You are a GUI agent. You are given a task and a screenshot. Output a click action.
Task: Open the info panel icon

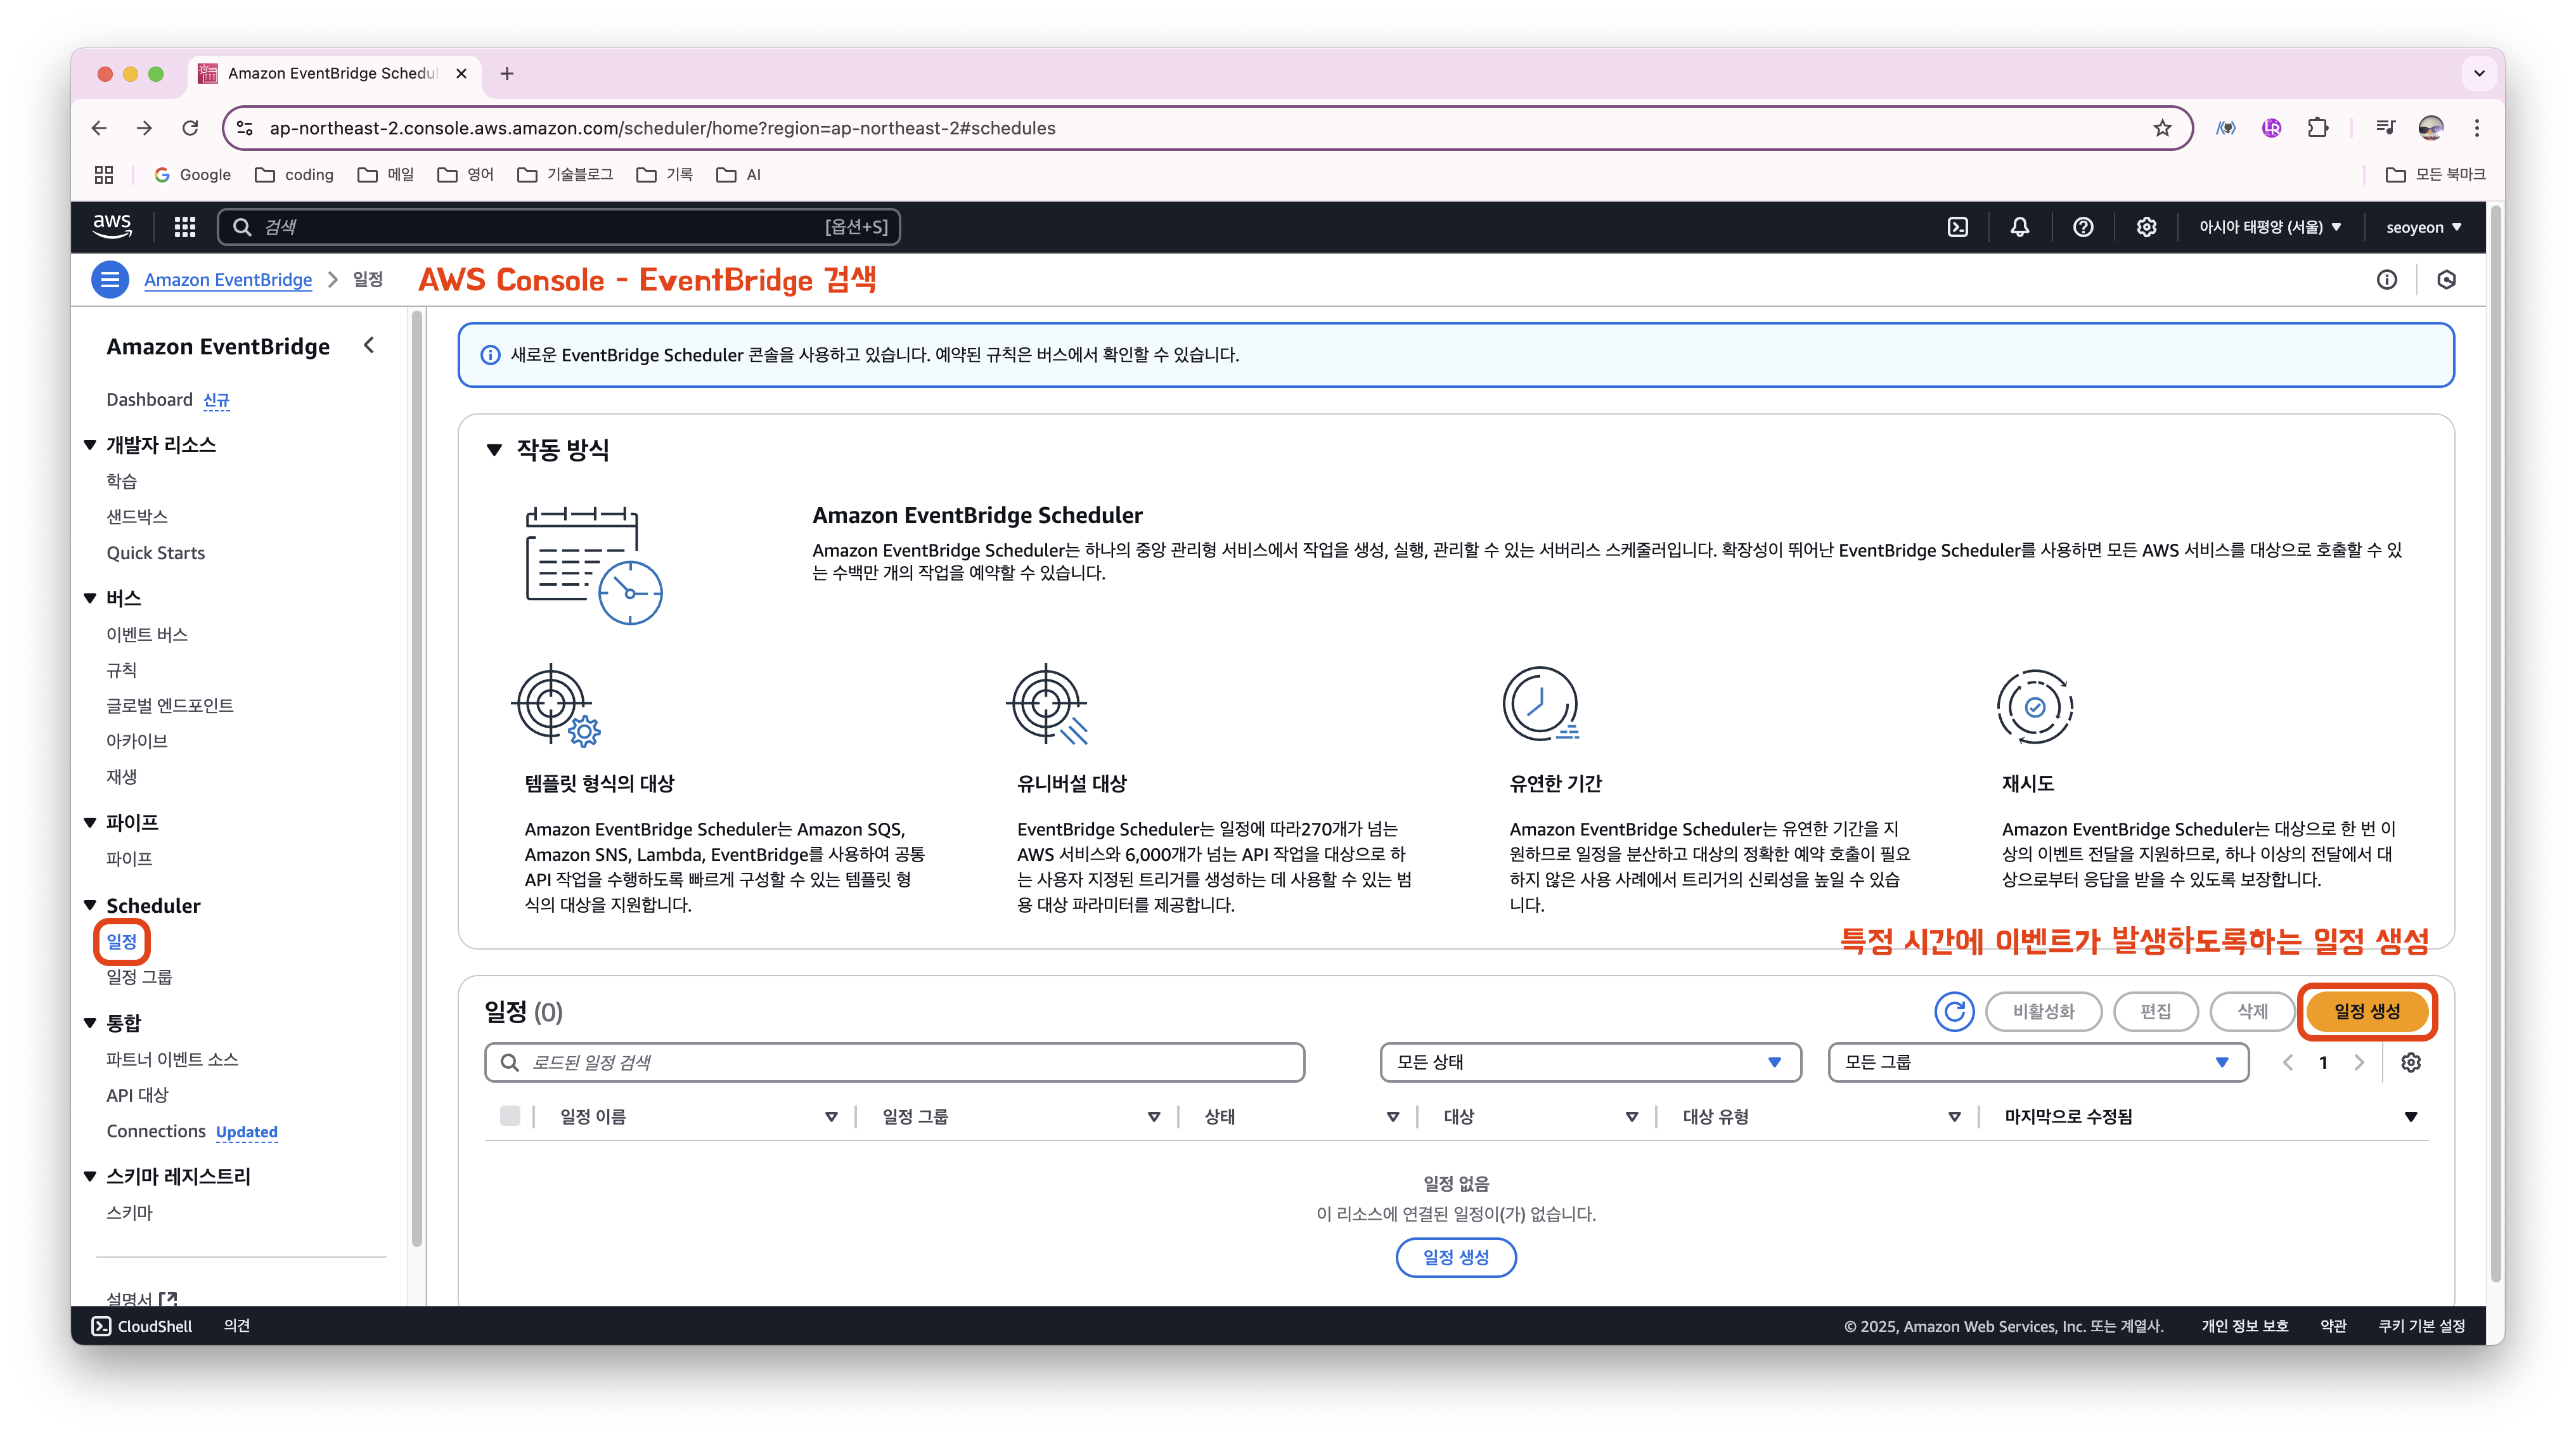(2387, 280)
